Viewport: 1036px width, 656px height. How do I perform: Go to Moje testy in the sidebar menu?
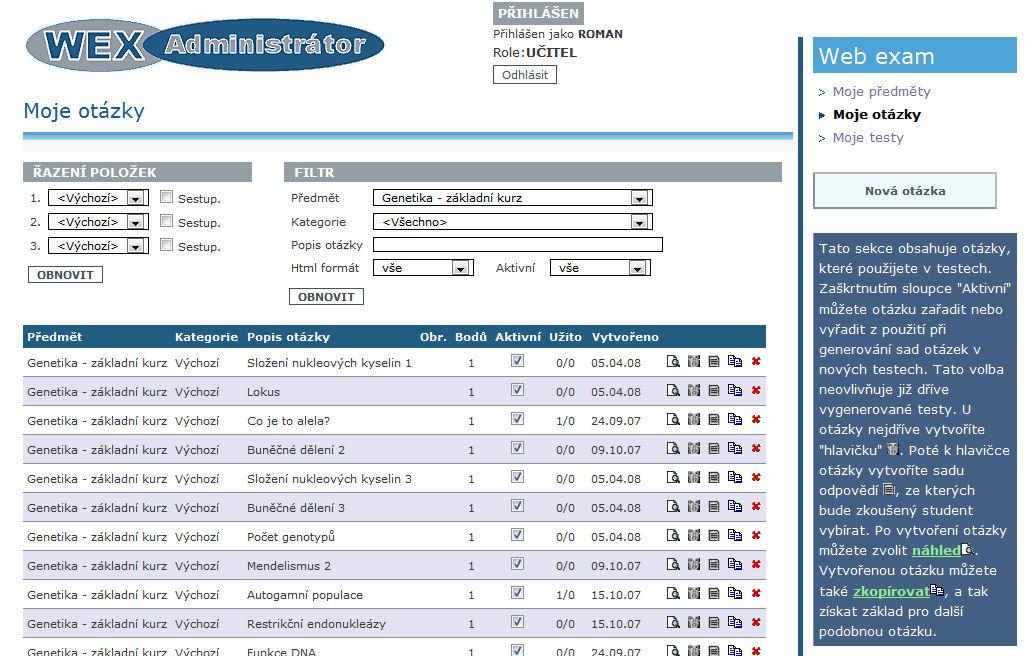[868, 137]
